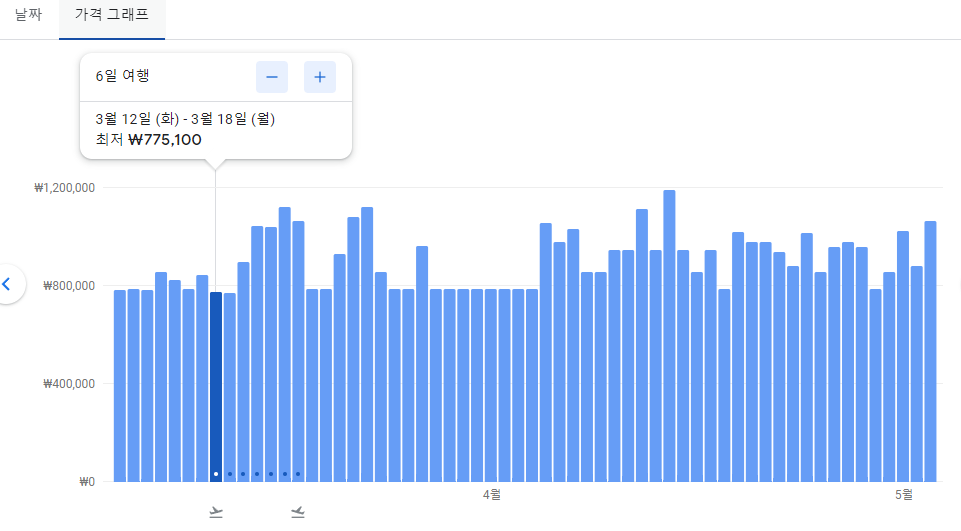Click the ₩1,200,000 axis label
961x531 pixels.
click(64, 188)
